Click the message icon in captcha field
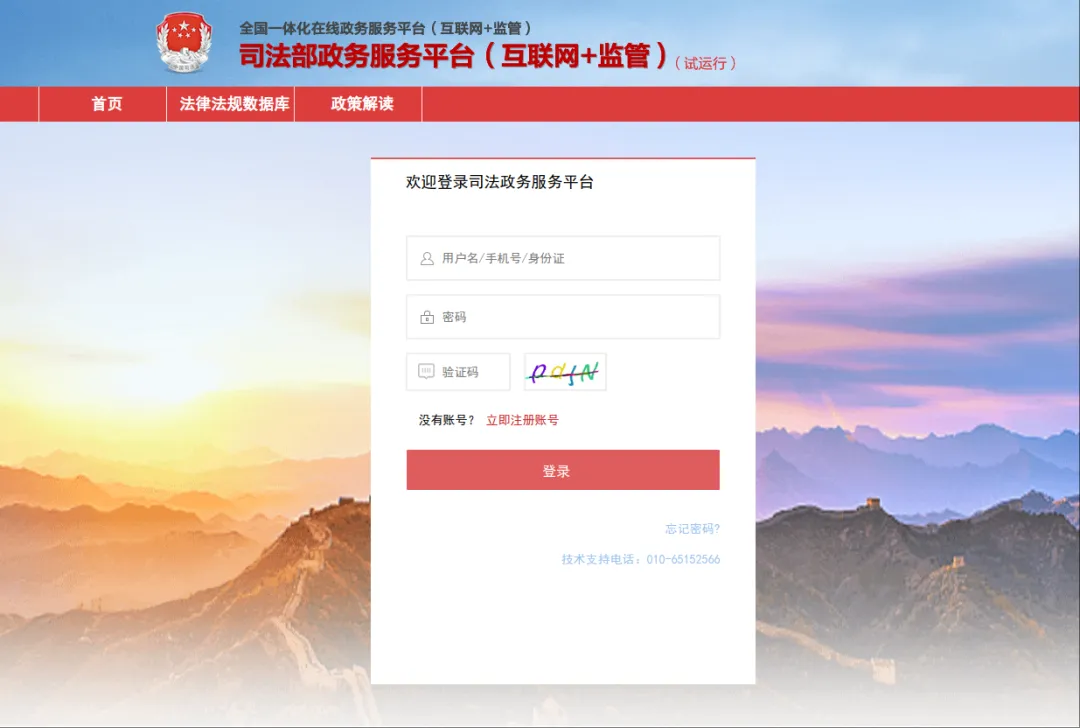Screen dimensions: 1080x728 tap(426, 372)
